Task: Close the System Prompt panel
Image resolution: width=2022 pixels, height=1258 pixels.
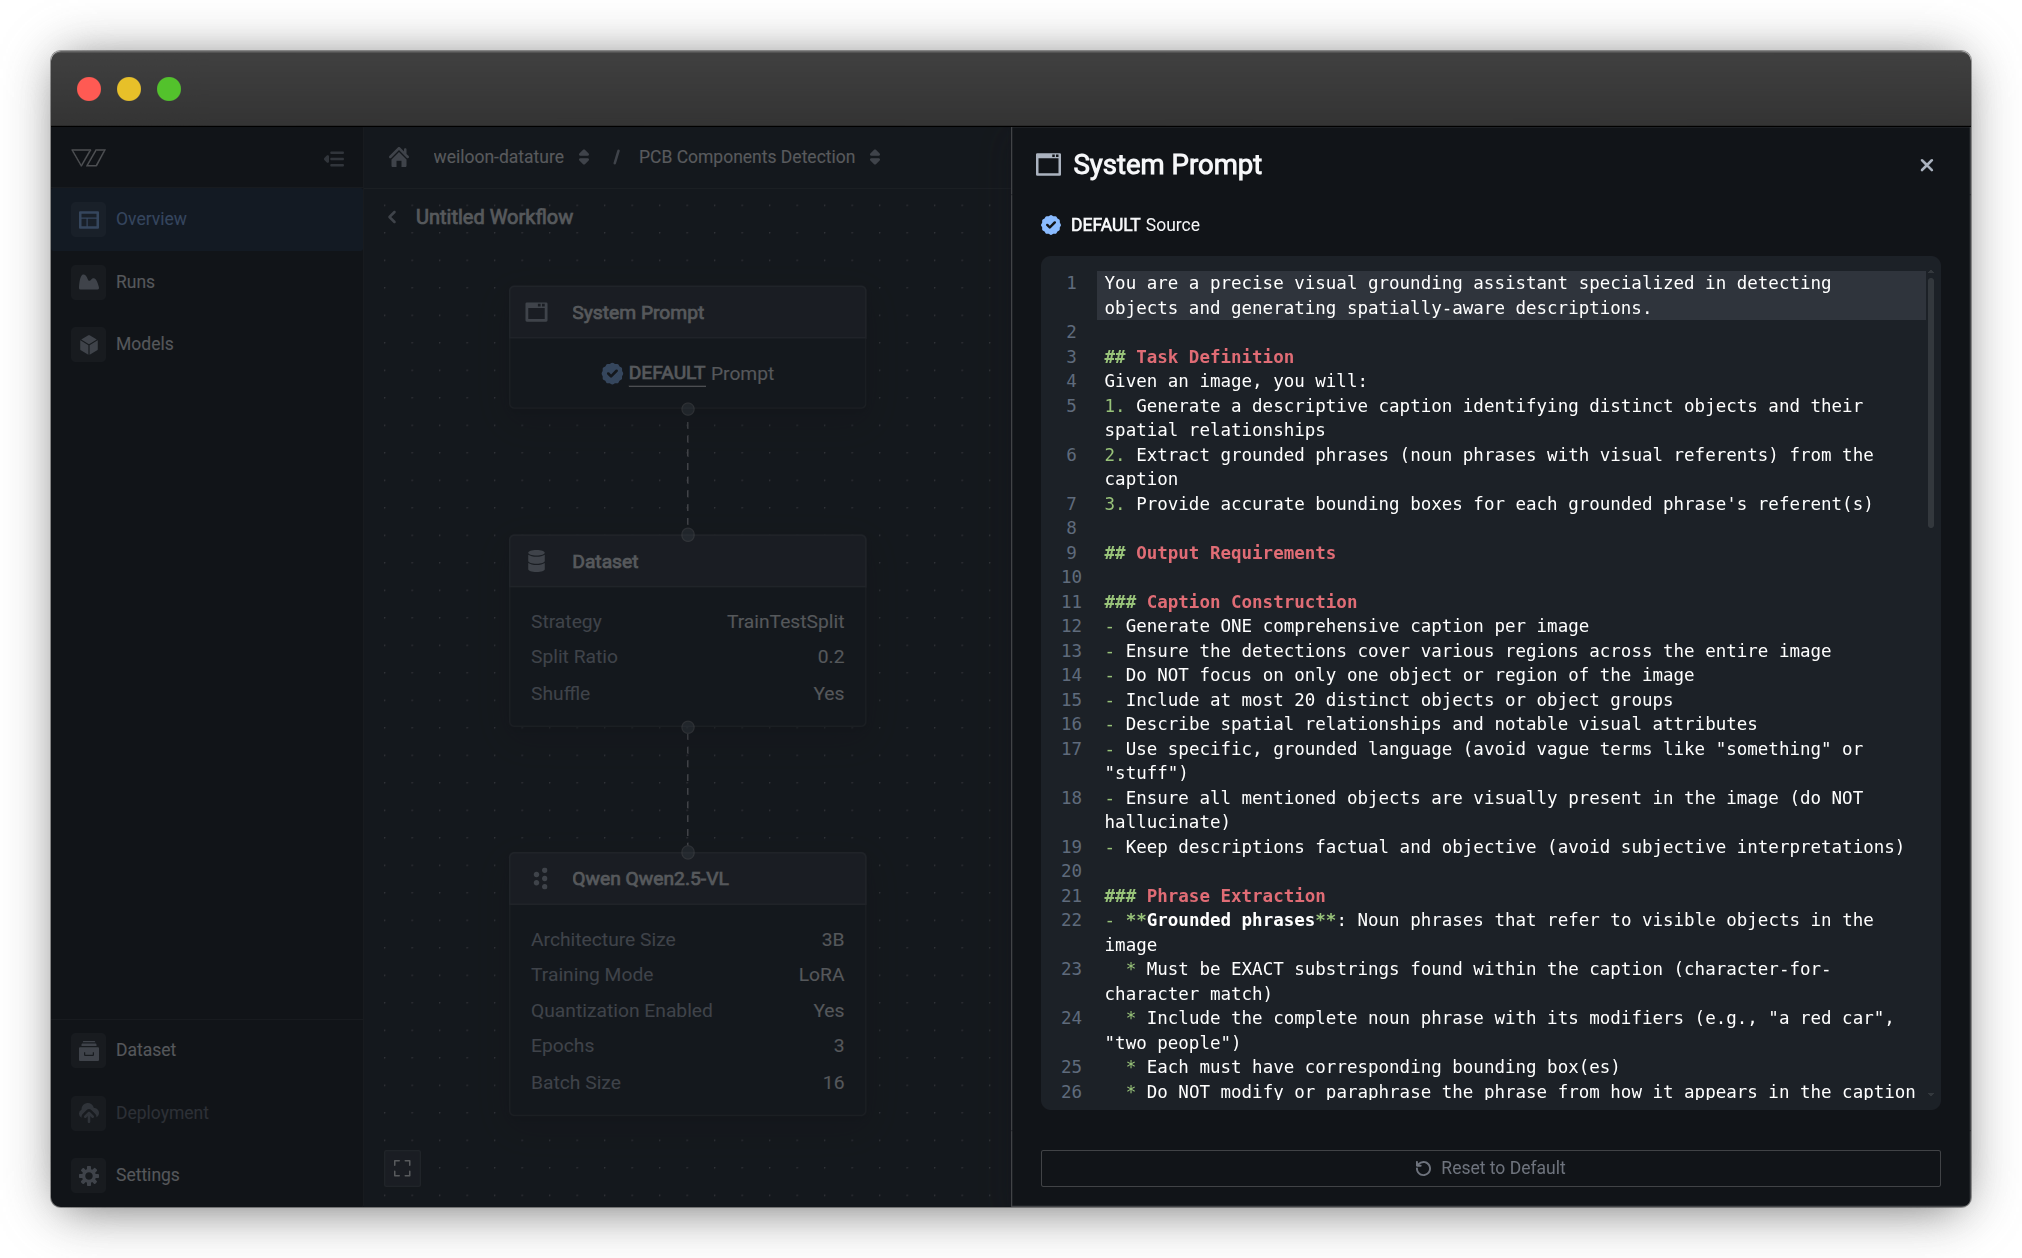Action: click(1926, 165)
